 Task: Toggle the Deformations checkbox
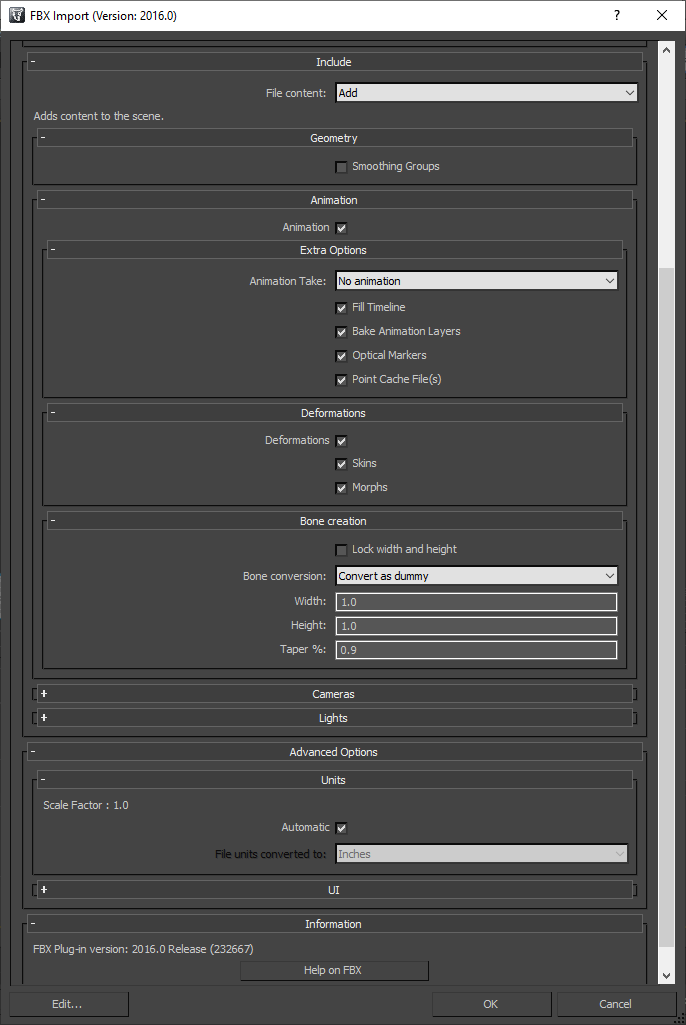pos(341,441)
